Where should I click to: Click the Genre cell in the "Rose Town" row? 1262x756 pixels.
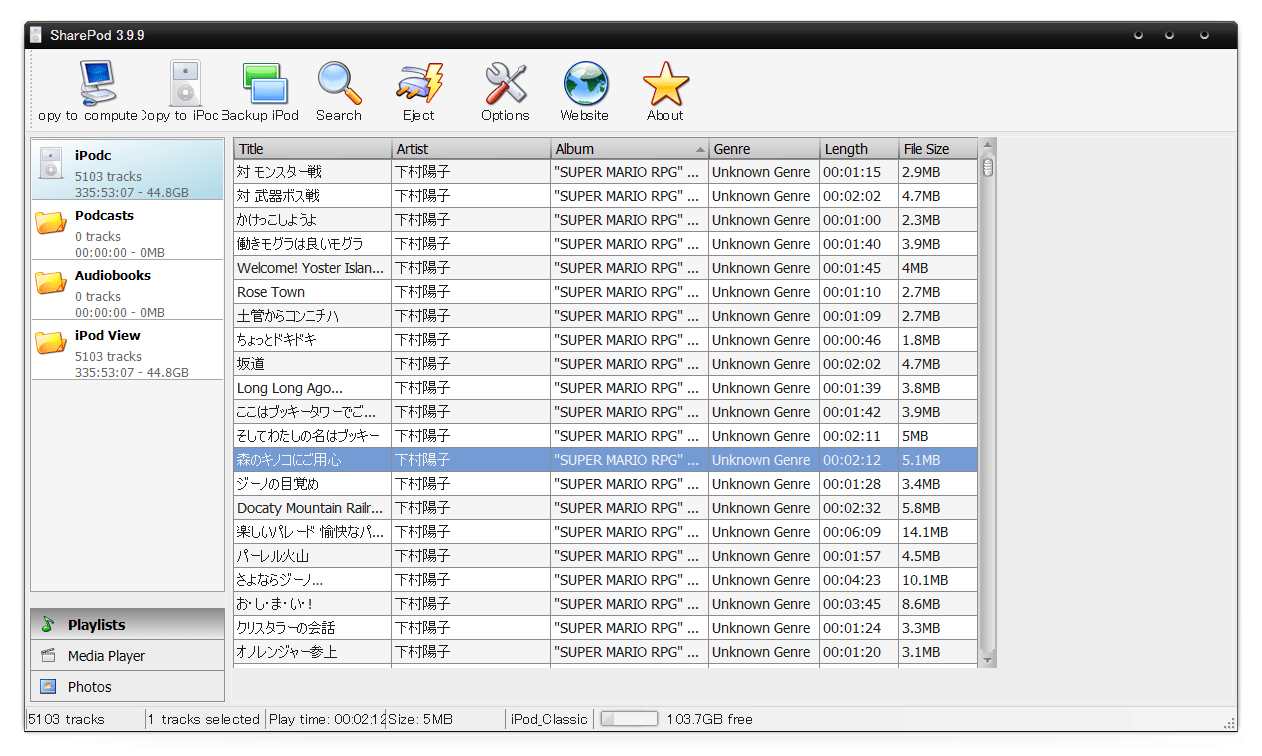765,292
